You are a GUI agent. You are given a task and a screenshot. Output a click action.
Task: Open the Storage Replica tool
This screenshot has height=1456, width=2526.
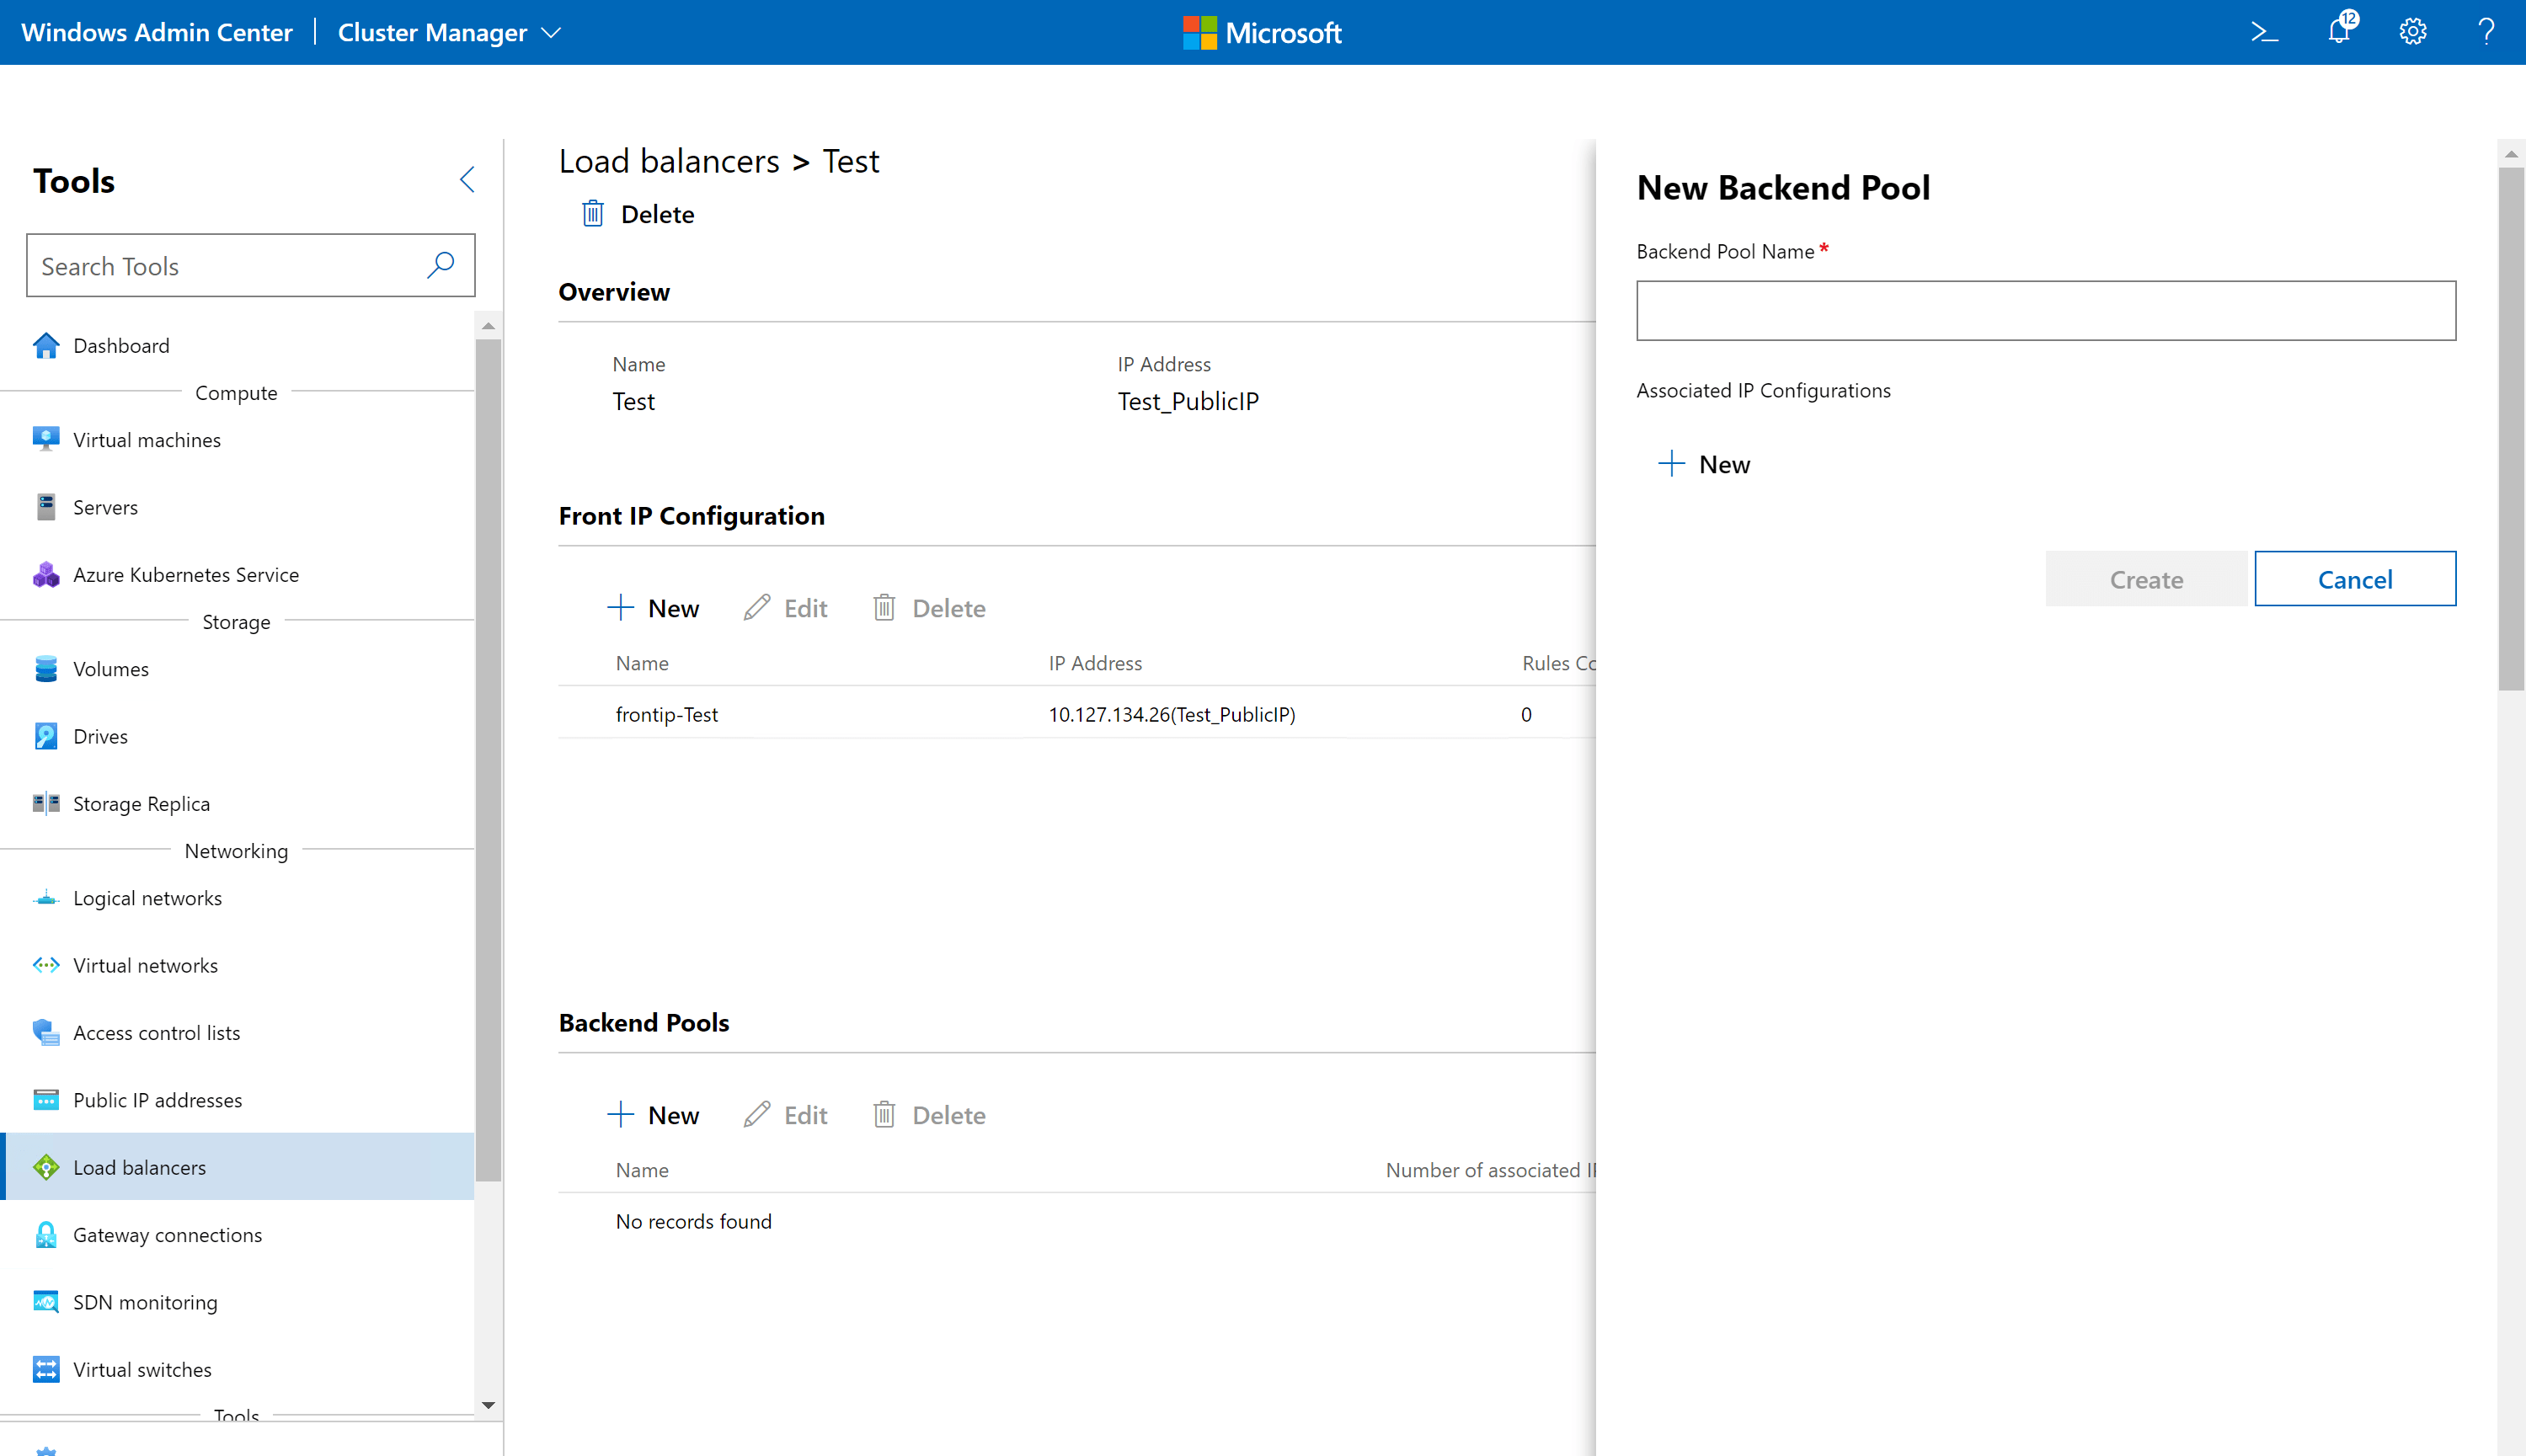click(x=141, y=803)
